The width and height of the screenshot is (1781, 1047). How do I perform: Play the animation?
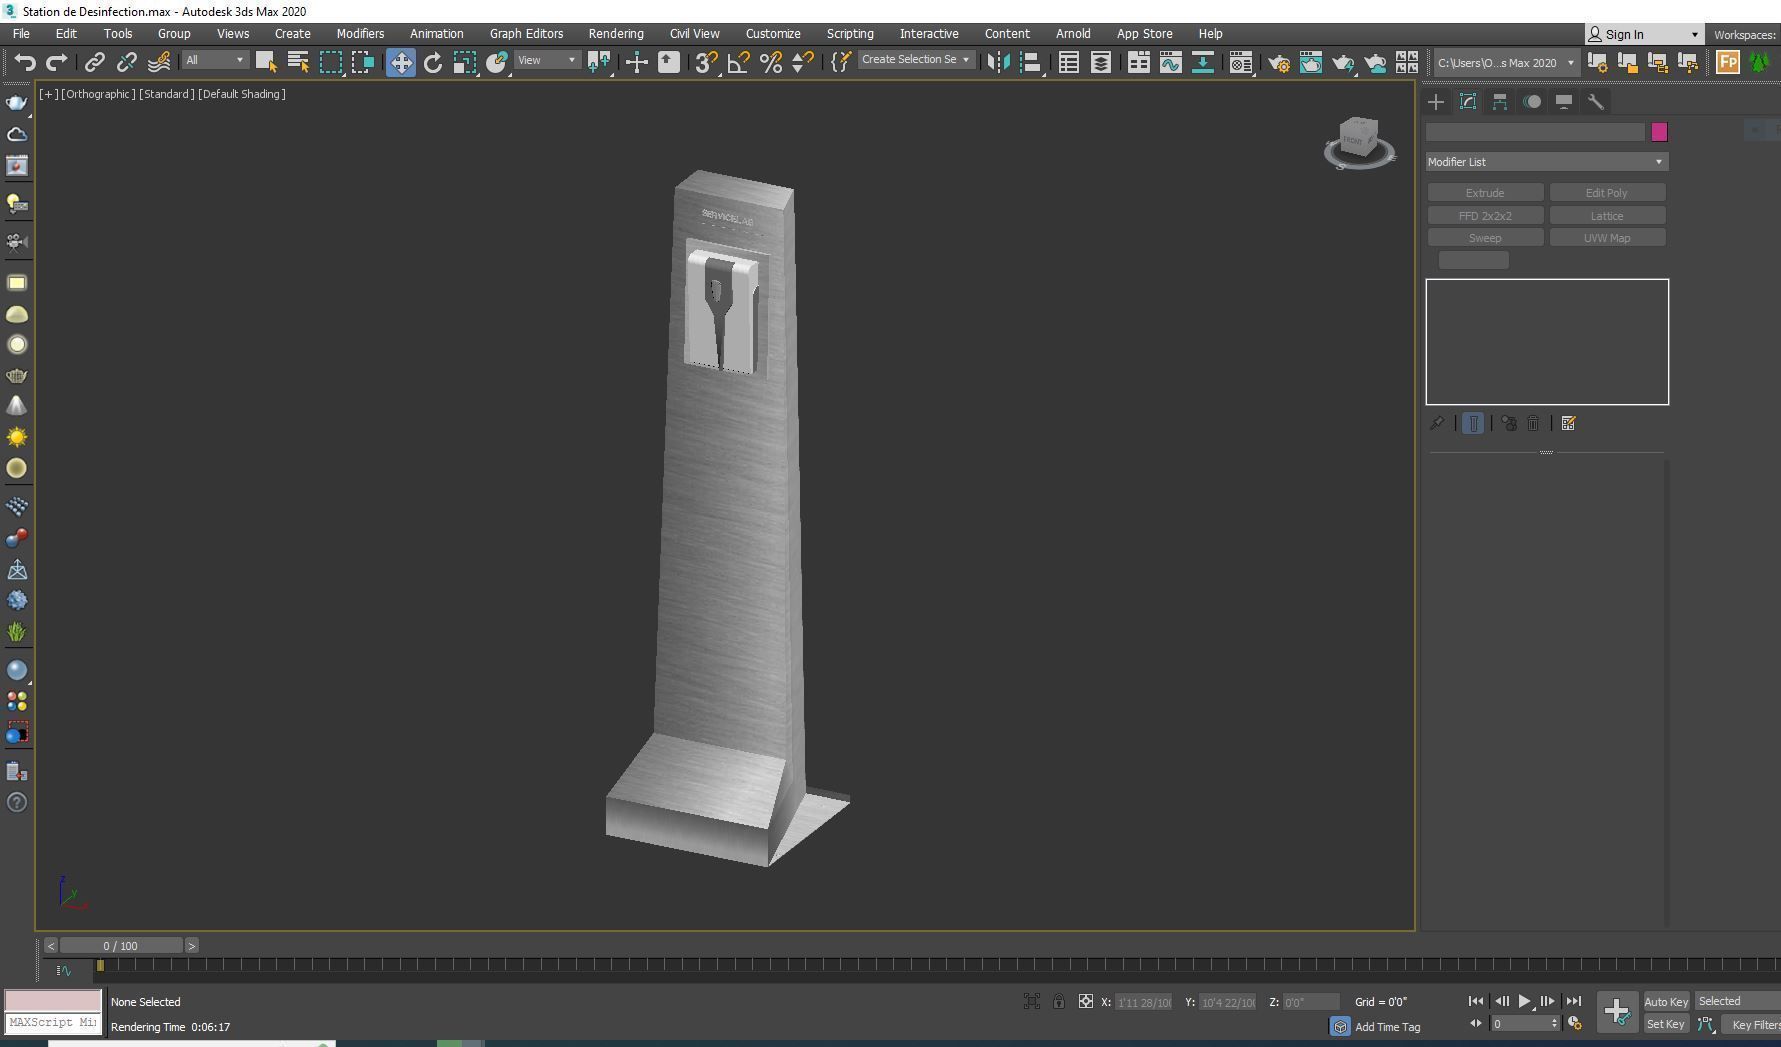[x=1524, y=1001]
